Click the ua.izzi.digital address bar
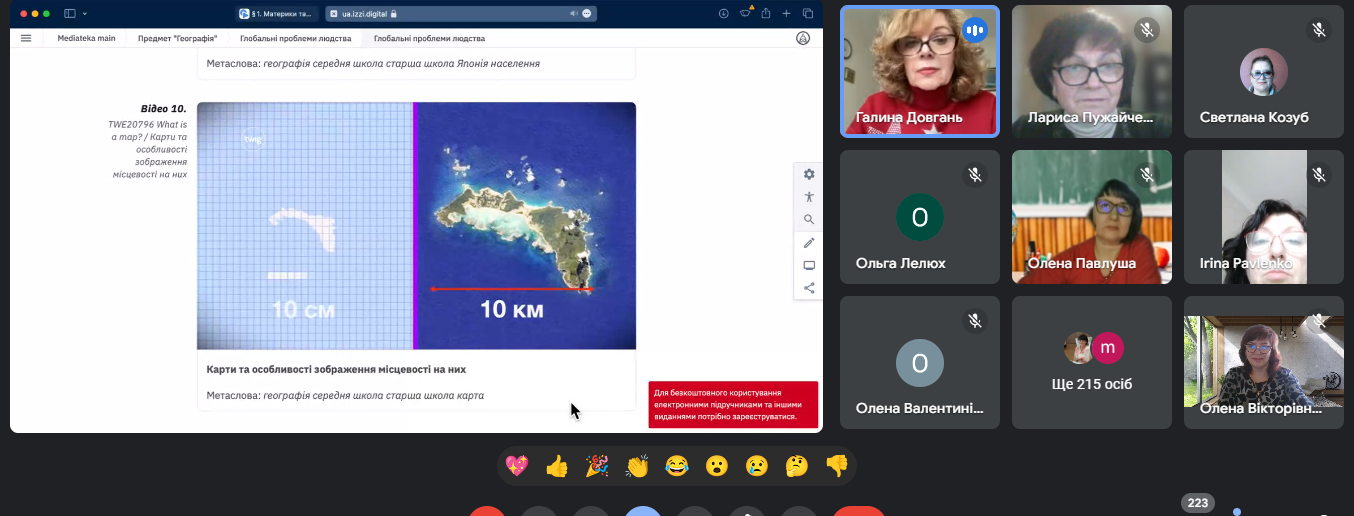 click(x=461, y=14)
